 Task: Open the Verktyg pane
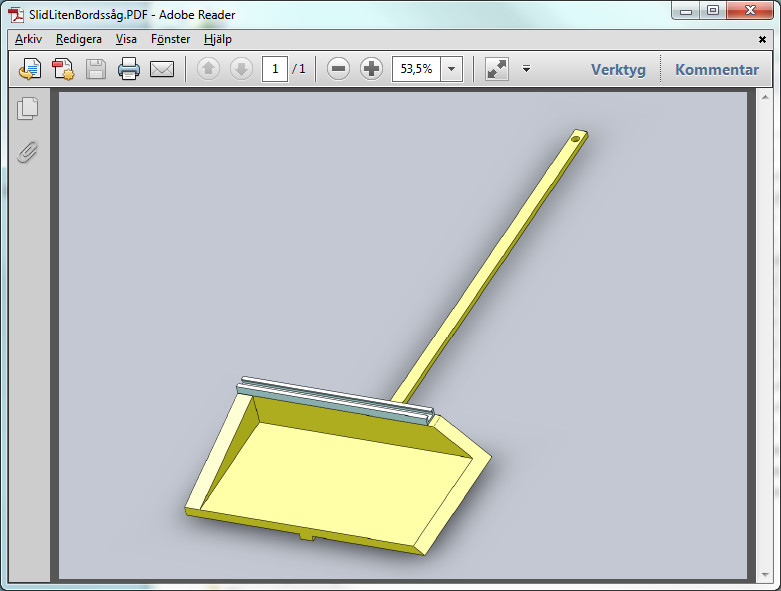(618, 69)
